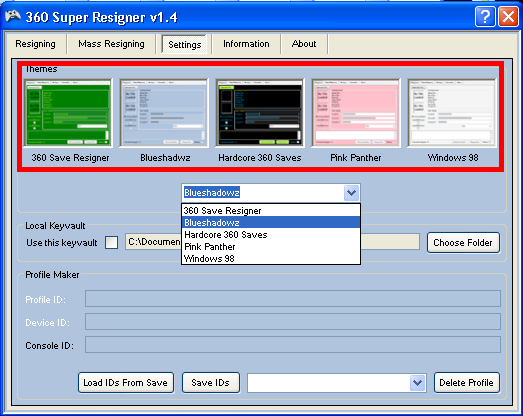Choose the black Hardcore 360 Saves thumbnail
The image size is (523, 416).
coord(260,113)
